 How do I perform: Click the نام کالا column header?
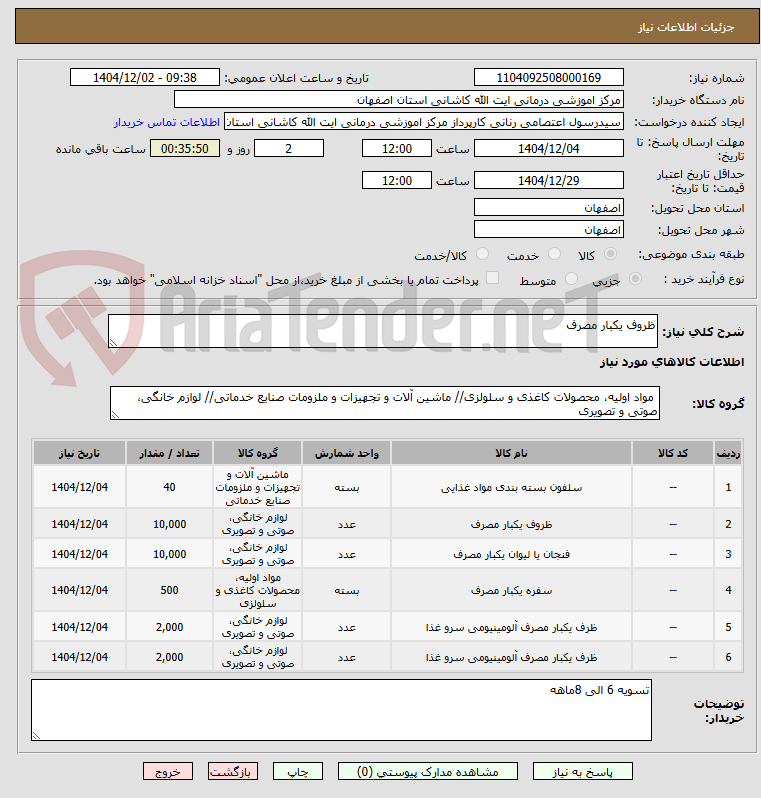click(511, 453)
